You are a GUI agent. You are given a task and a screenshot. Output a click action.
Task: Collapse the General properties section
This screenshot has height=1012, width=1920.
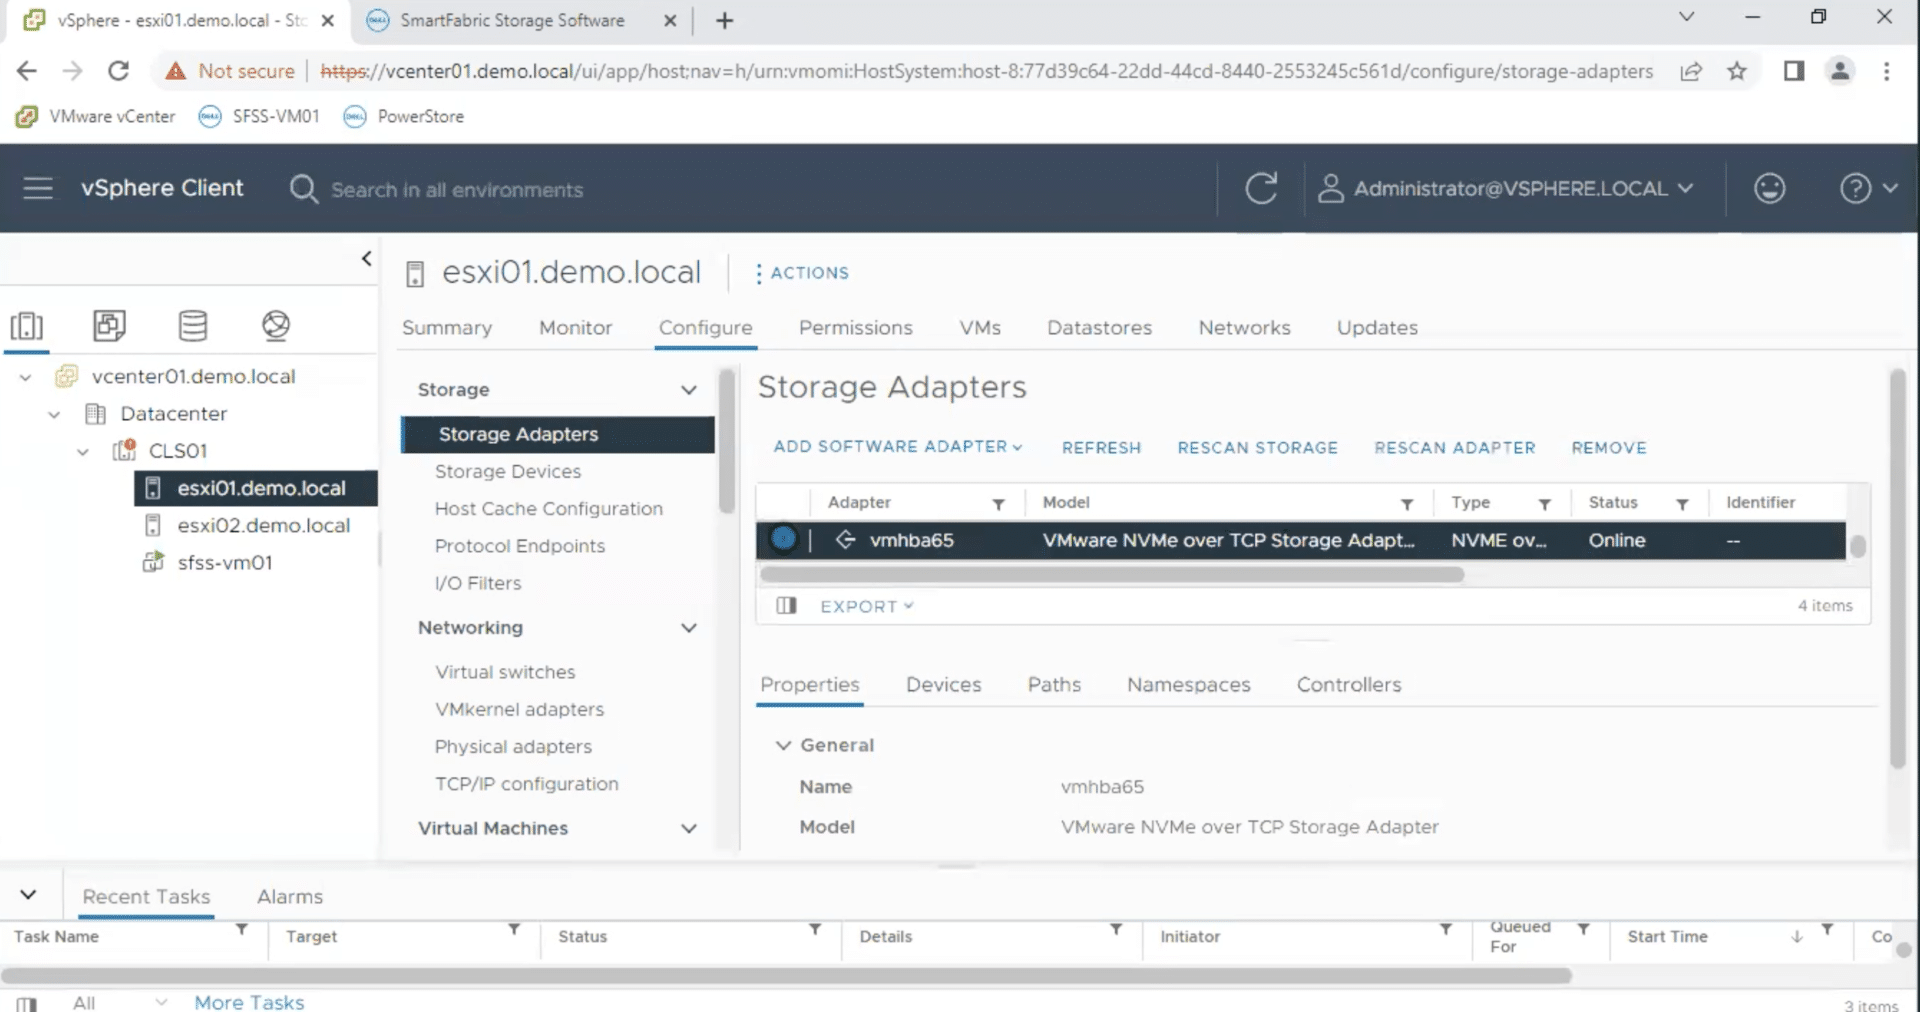point(783,745)
